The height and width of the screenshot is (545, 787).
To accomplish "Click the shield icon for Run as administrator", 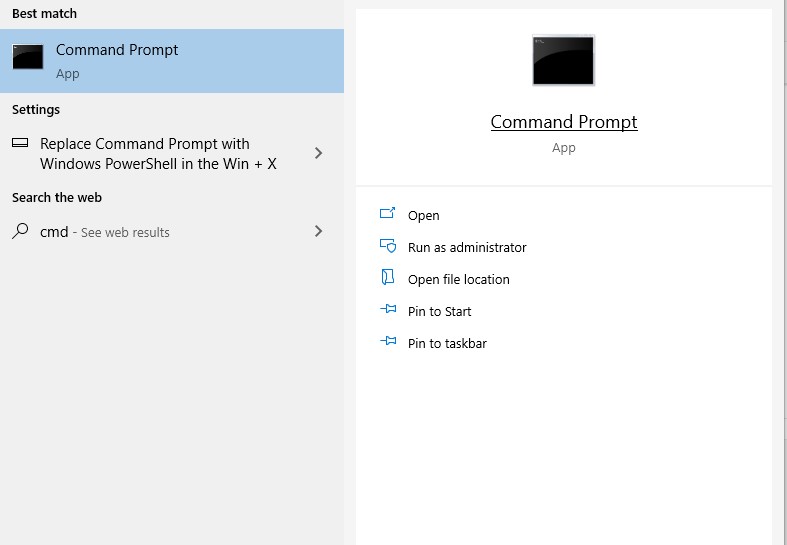I will point(388,246).
